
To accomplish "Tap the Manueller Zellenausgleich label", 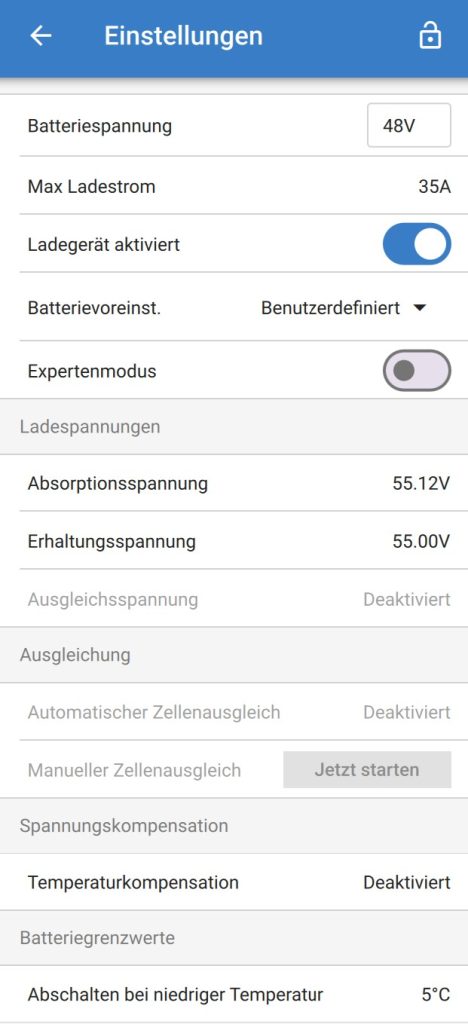I will tap(134, 770).
